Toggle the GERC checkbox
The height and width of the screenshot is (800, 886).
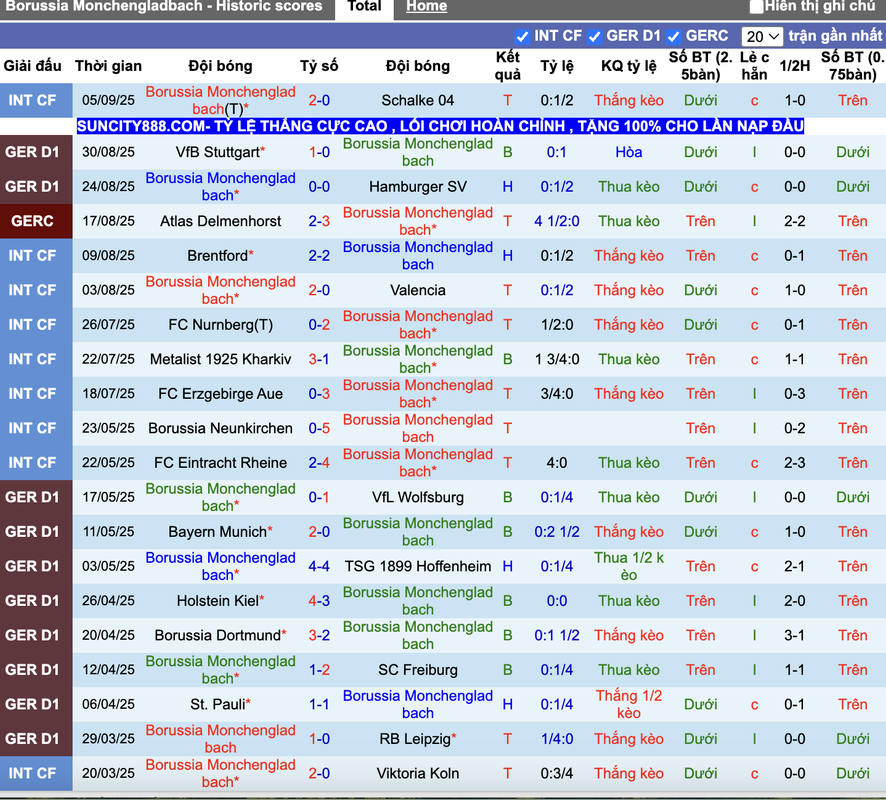(x=673, y=37)
